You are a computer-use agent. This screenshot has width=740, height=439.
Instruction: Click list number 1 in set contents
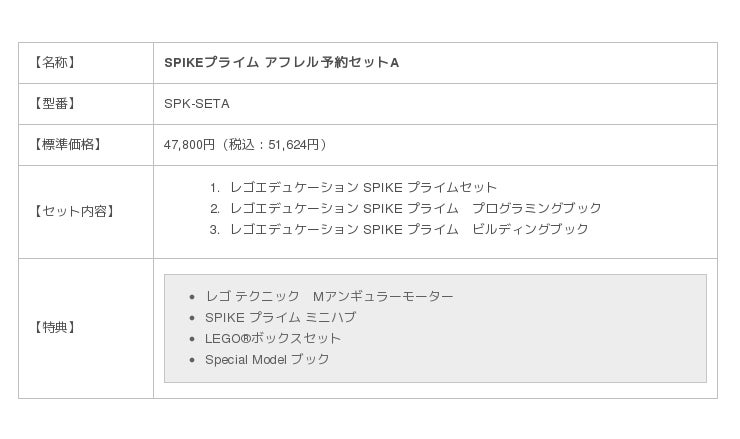(214, 187)
